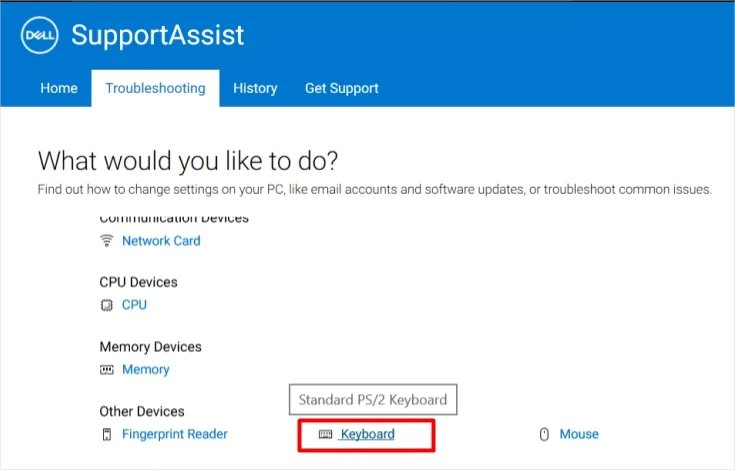735x470 pixels.
Task: Click the Standard PS/2 Keyboard tooltip
Action: [373, 400]
